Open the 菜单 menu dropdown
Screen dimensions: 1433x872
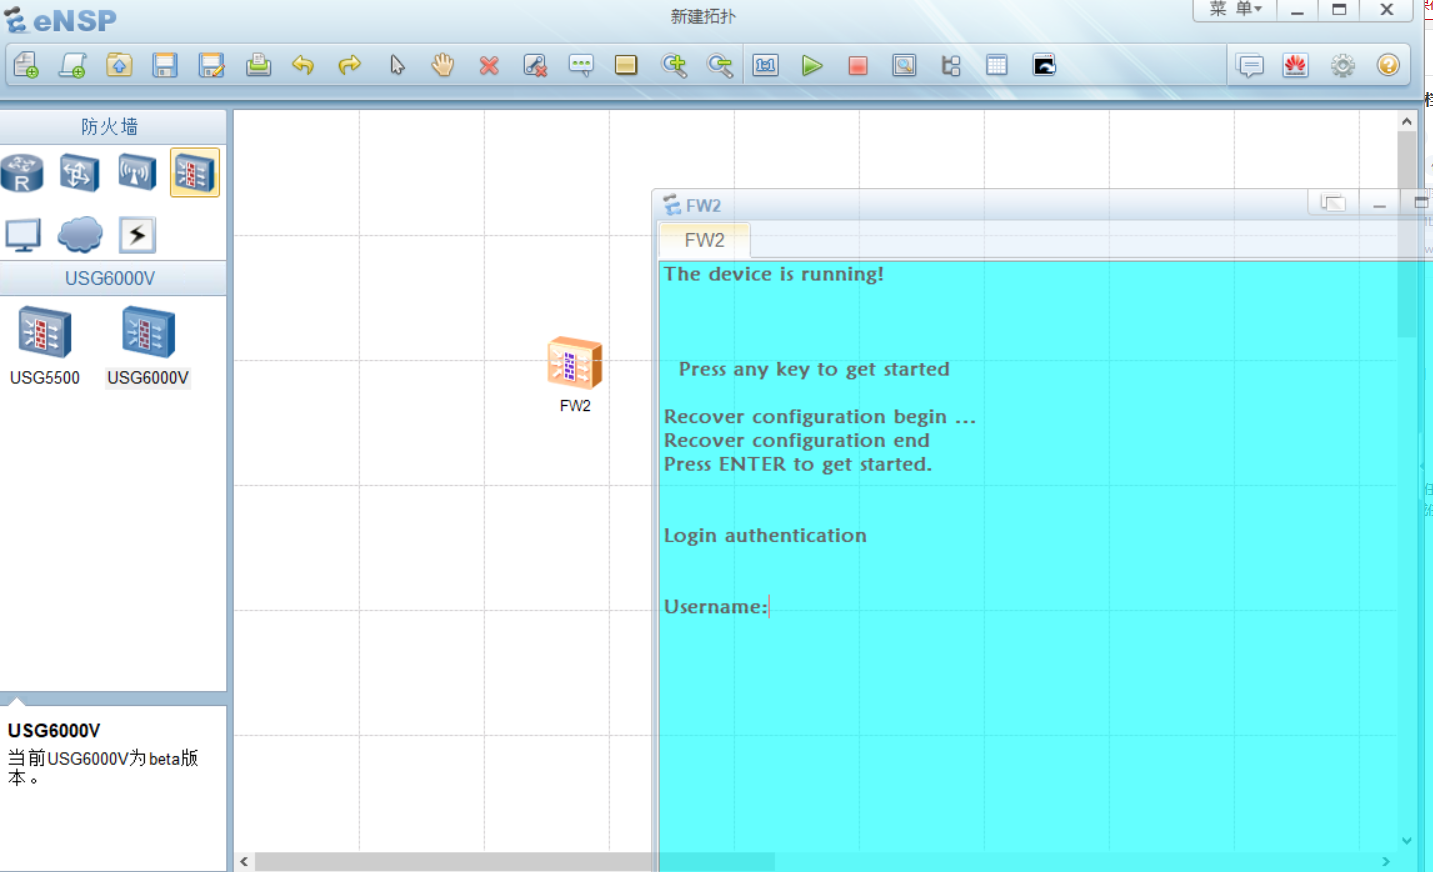click(x=1235, y=10)
